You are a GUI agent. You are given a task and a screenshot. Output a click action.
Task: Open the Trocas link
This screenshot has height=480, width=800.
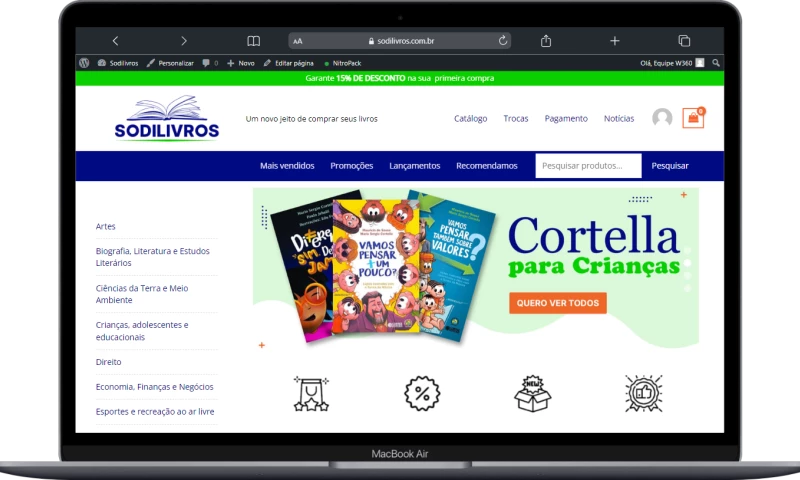click(x=516, y=118)
